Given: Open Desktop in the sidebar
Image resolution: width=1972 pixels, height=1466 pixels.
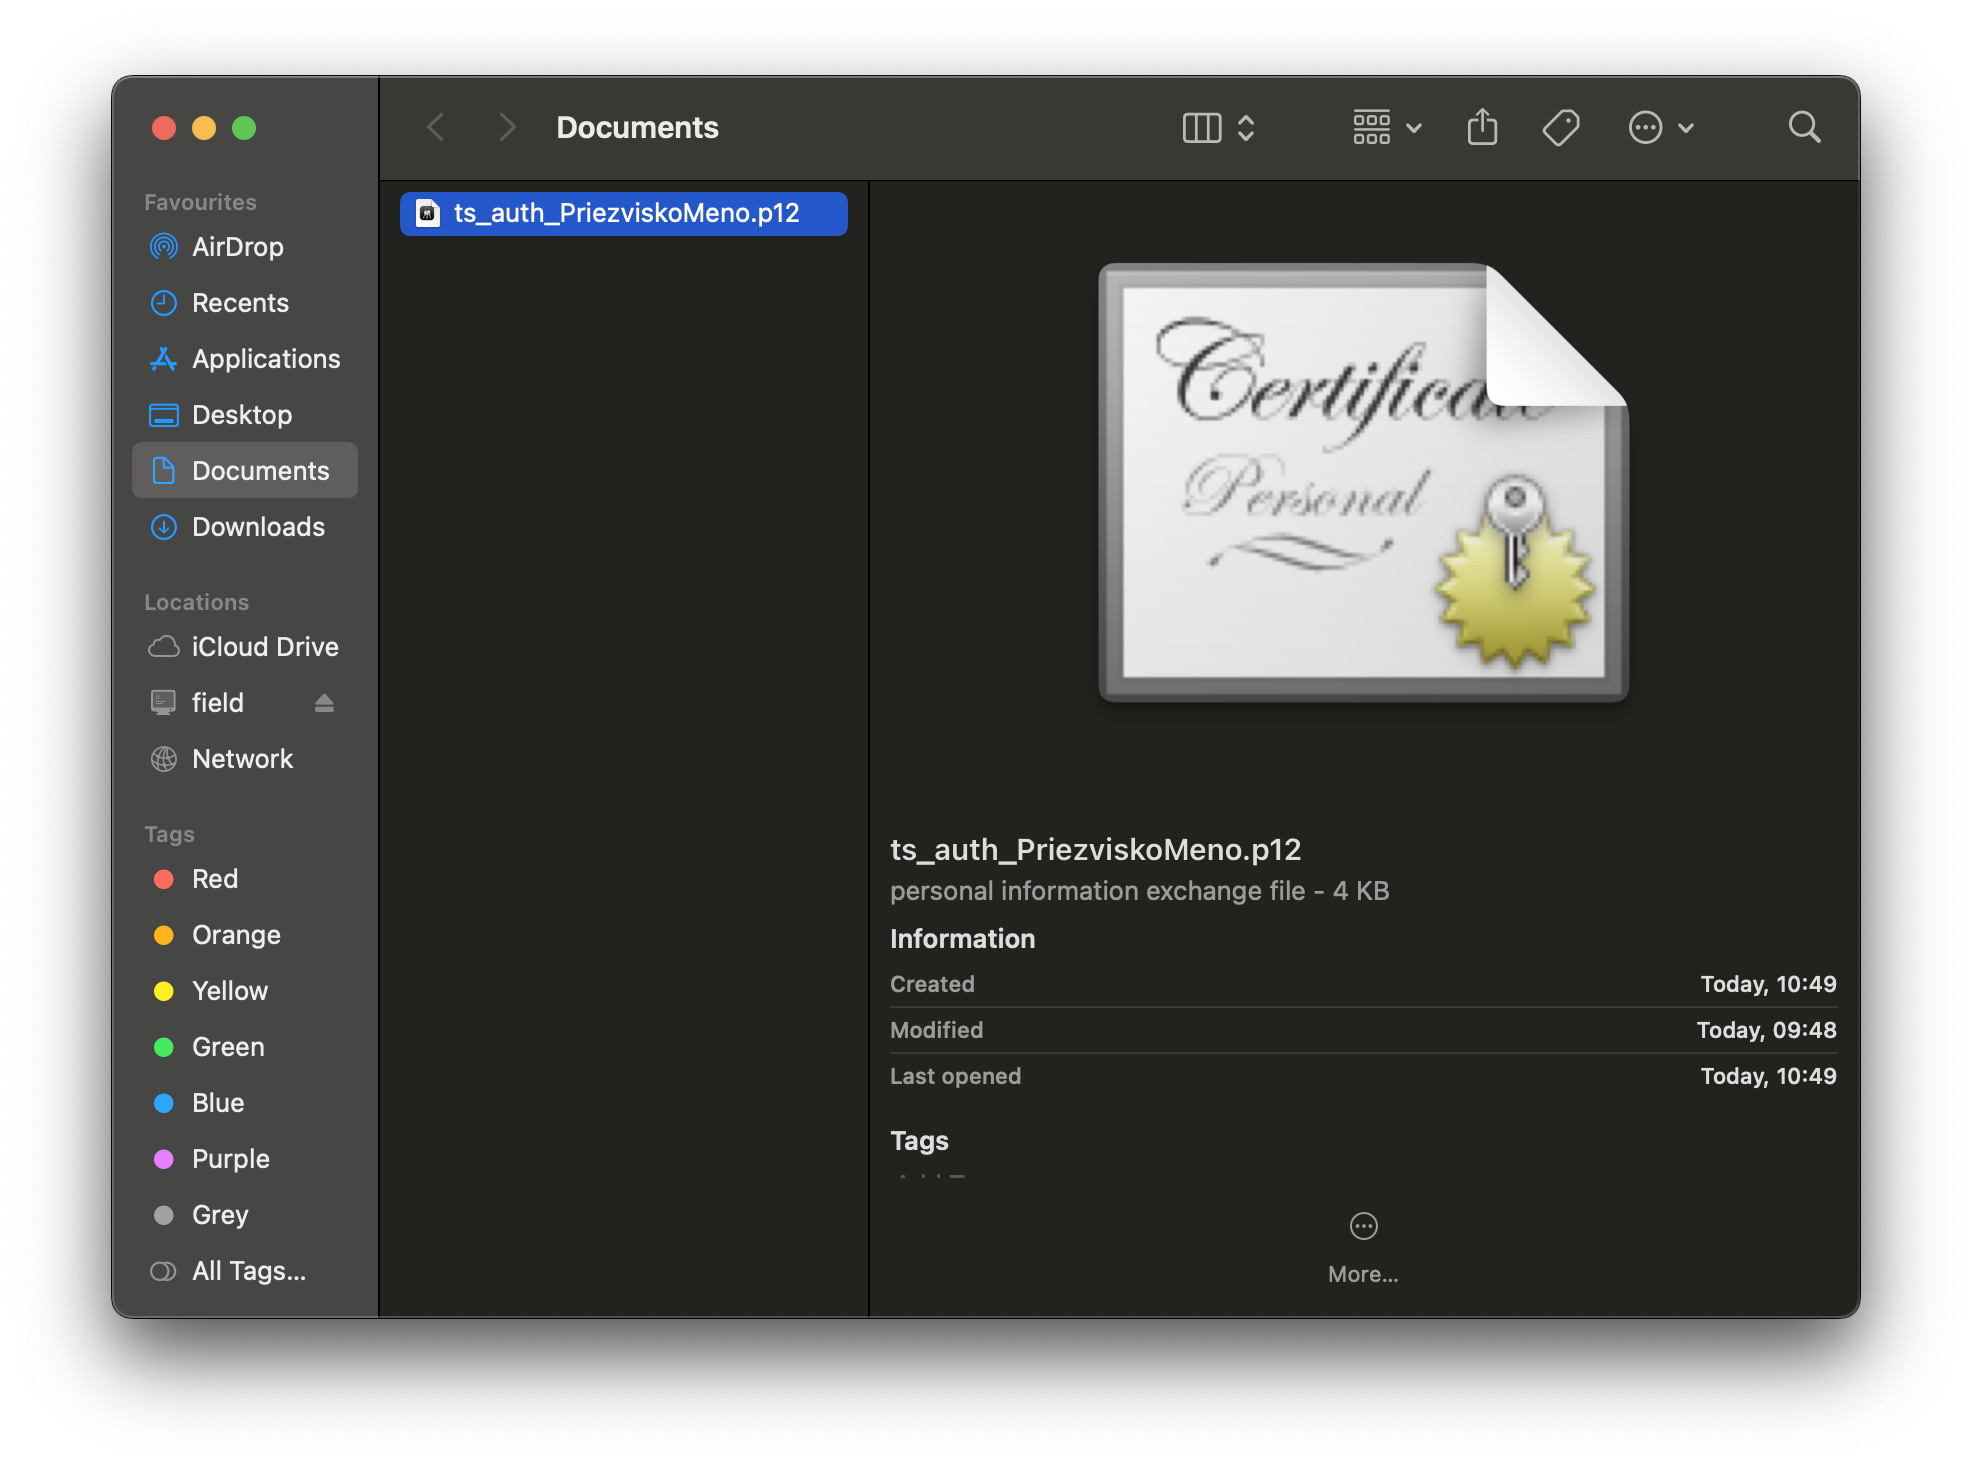Looking at the screenshot, I should pyautogui.click(x=245, y=415).
